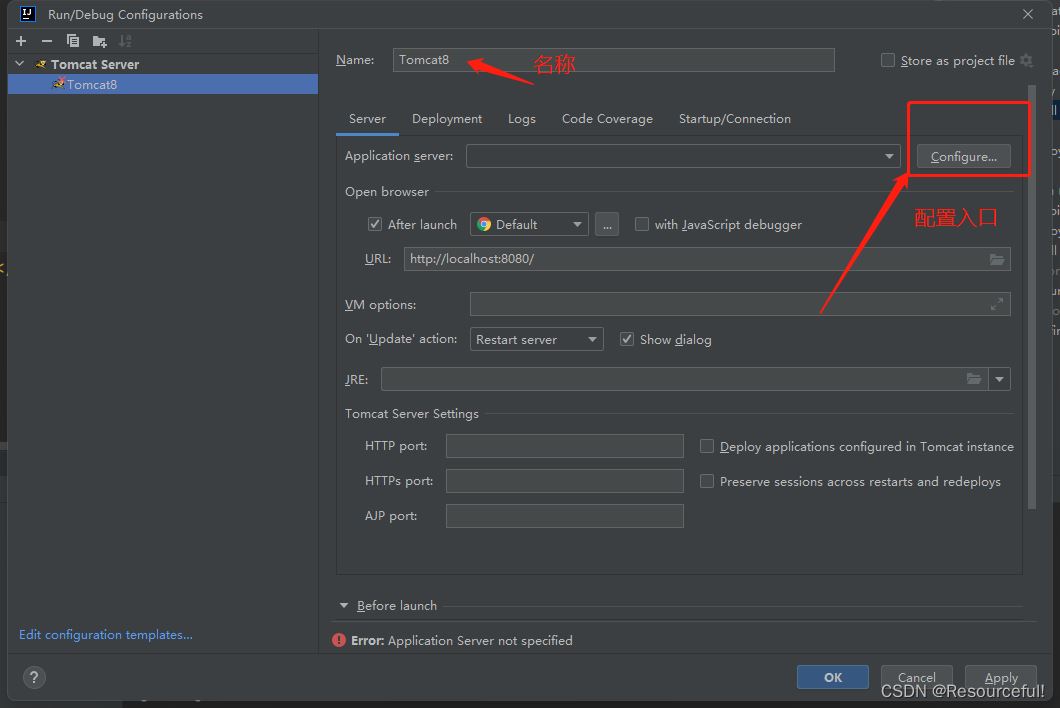Enable Preserve sessions across restarts and redeploys

click(706, 481)
